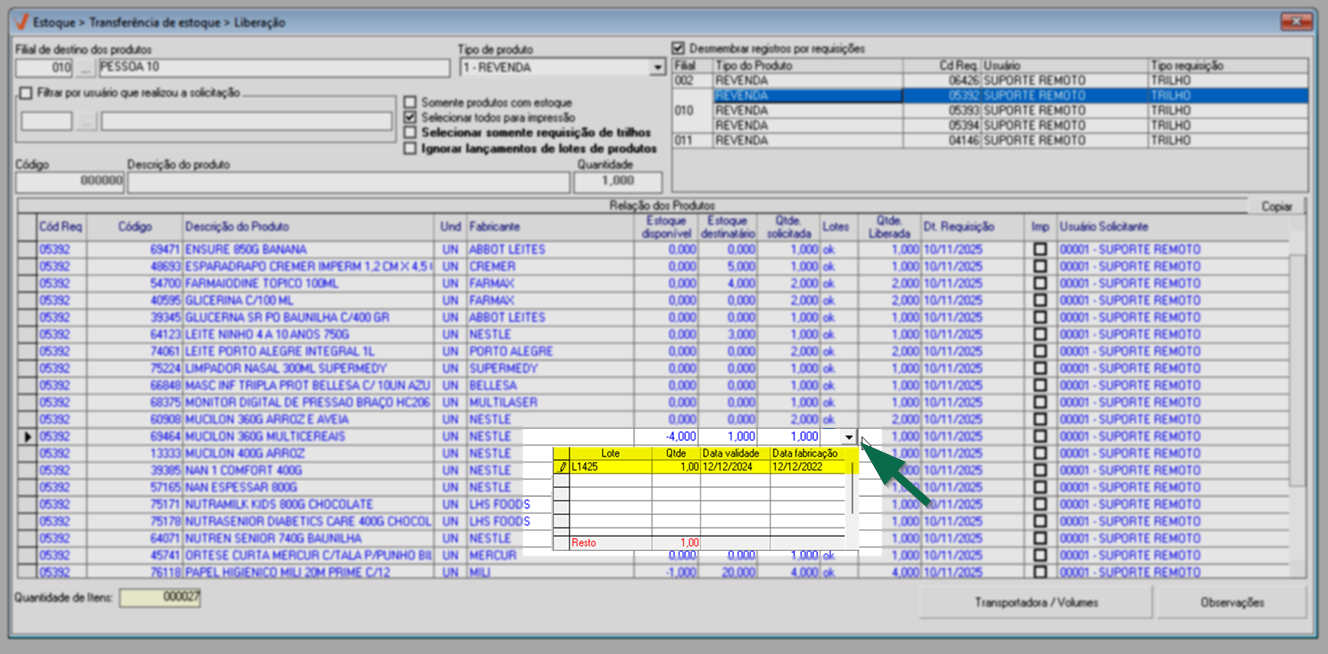Enable Somente produtos com estoque

[x=409, y=102]
